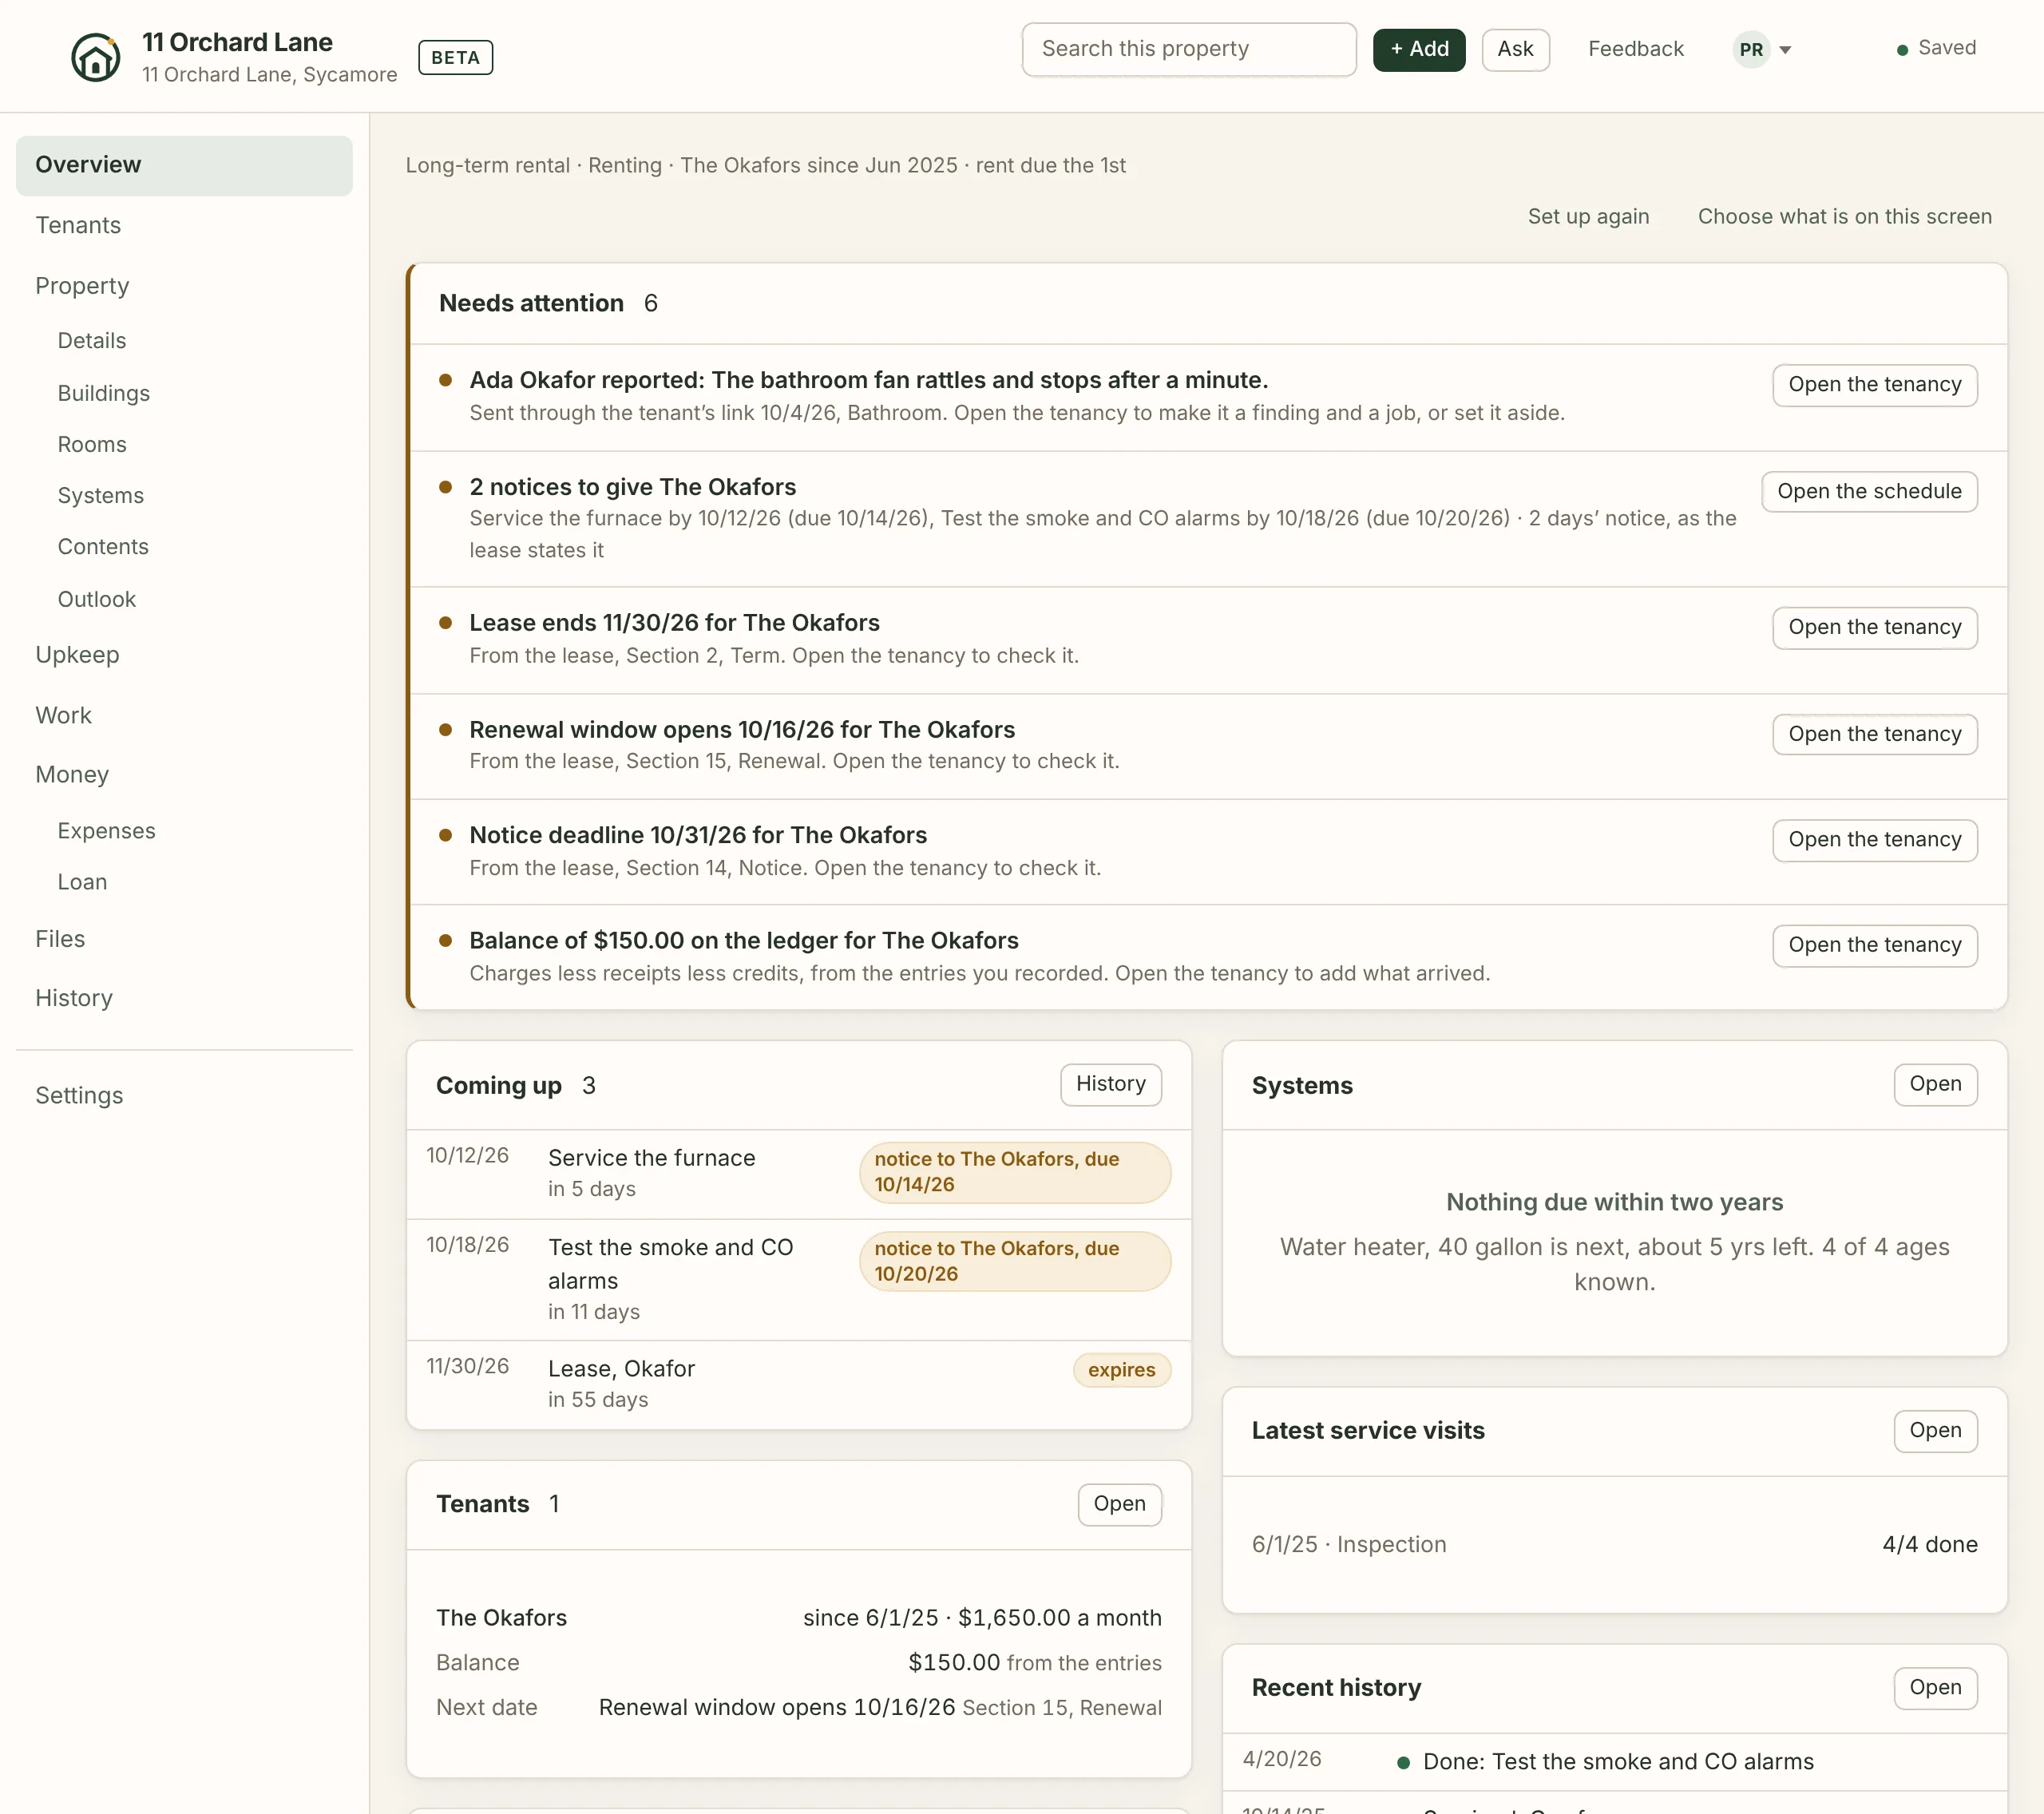Click Open in the Tenants card
The width and height of the screenshot is (2044, 1814).
point(1119,1504)
